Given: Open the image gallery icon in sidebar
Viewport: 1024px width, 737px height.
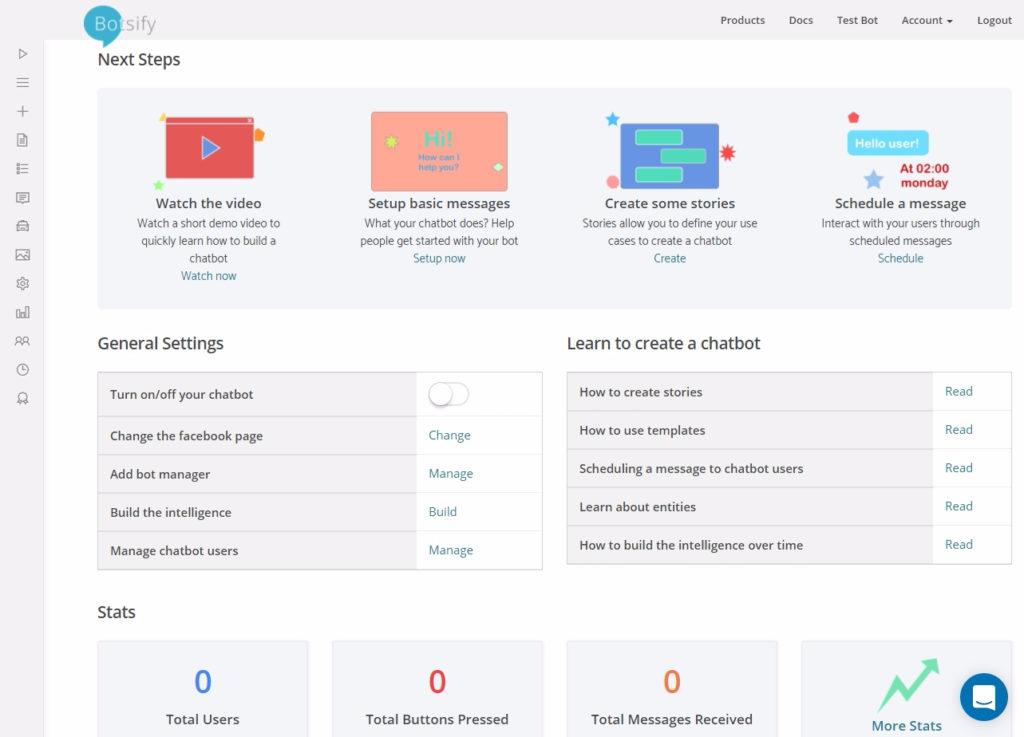Looking at the screenshot, I should coord(22,255).
